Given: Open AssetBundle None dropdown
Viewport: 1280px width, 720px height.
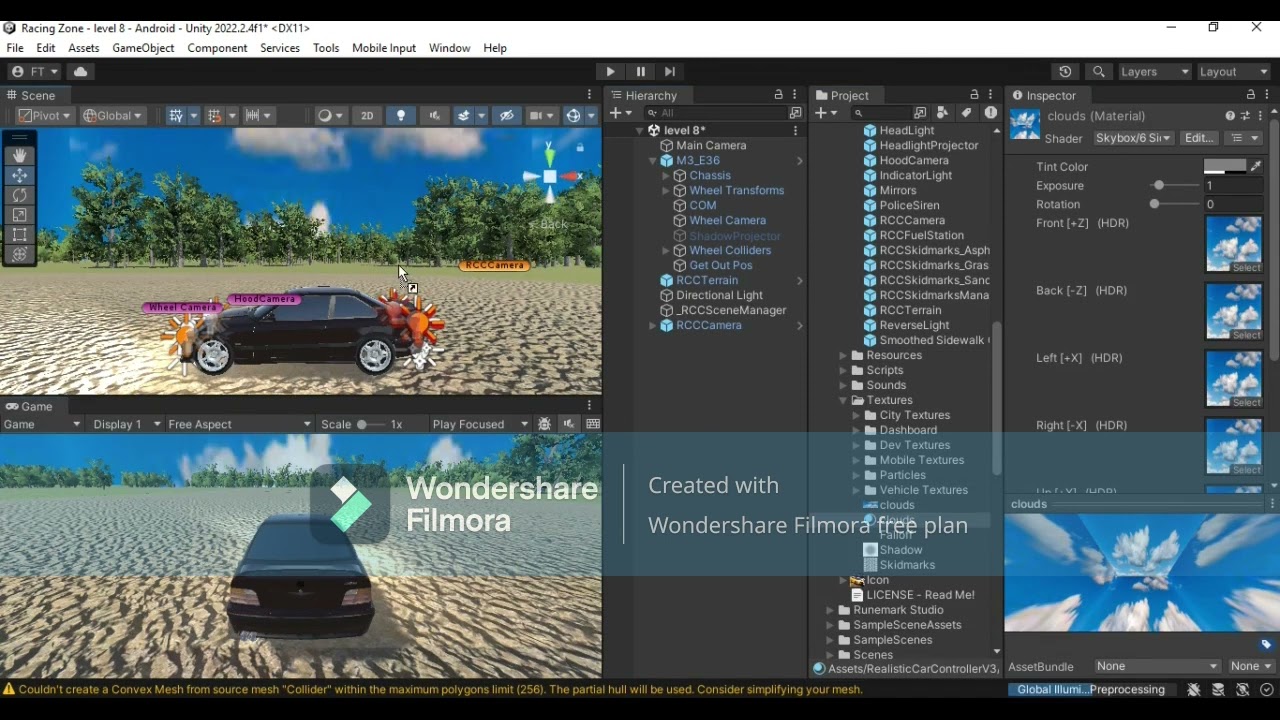Looking at the screenshot, I should pyautogui.click(x=1157, y=666).
